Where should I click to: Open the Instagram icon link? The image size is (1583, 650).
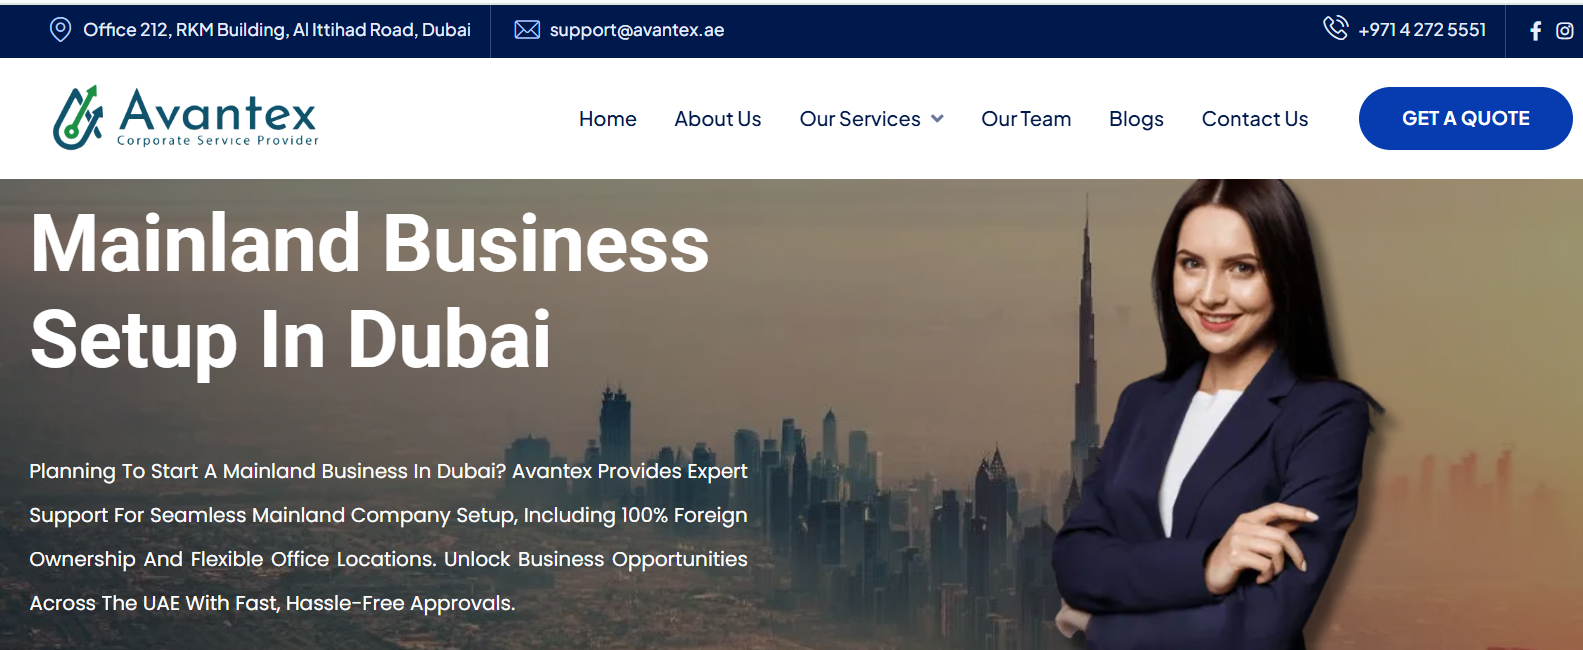tap(1565, 31)
